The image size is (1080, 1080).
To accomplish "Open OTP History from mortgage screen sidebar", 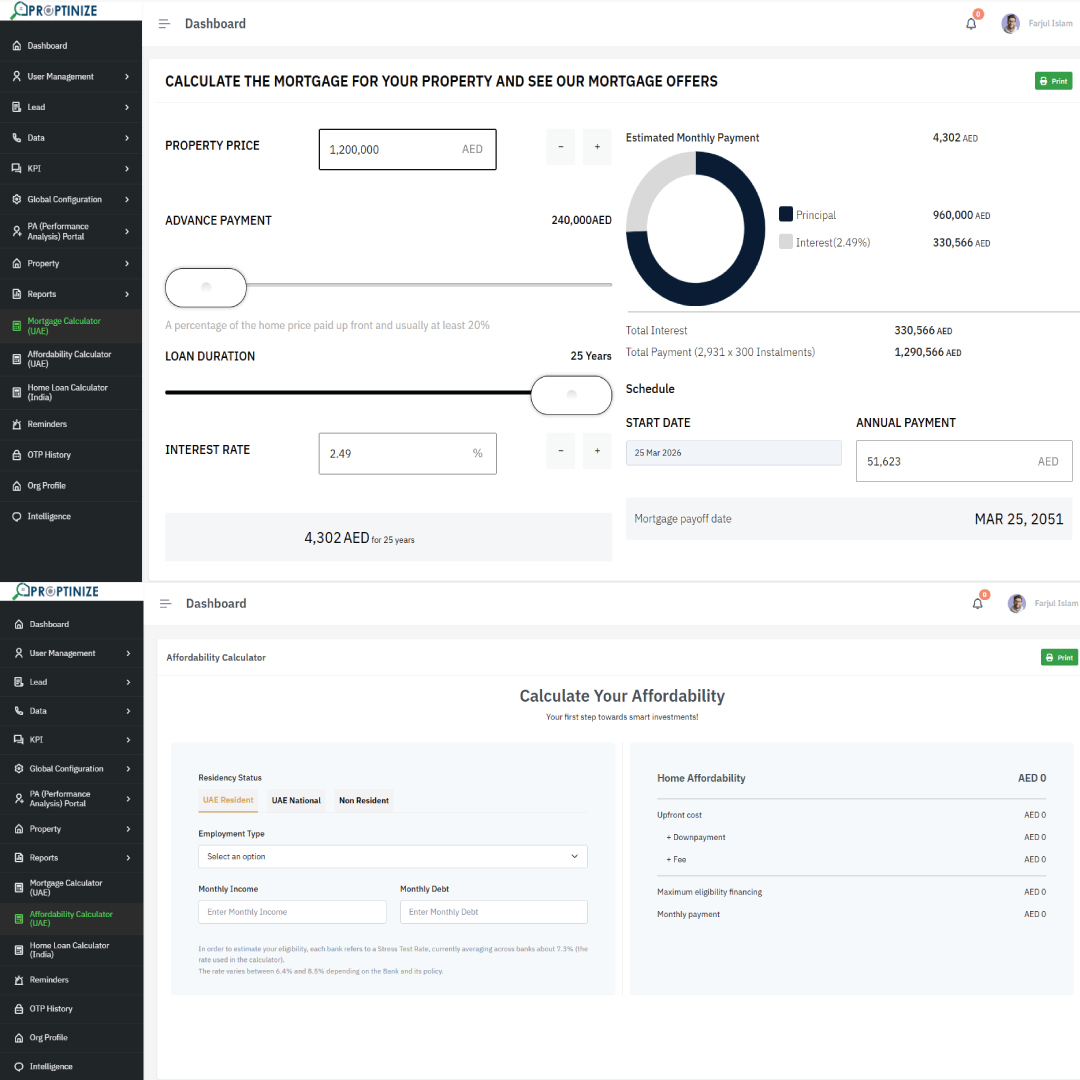I will pos(49,455).
